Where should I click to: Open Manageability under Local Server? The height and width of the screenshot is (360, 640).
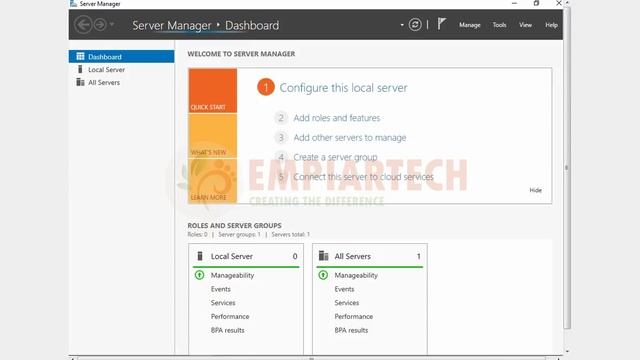click(x=232, y=275)
